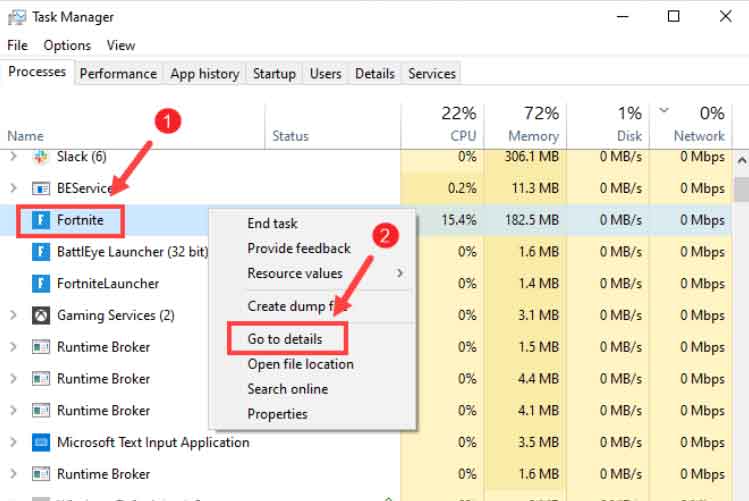The height and width of the screenshot is (501, 749).
Task: Click the BEService process icon
Action: point(41,189)
